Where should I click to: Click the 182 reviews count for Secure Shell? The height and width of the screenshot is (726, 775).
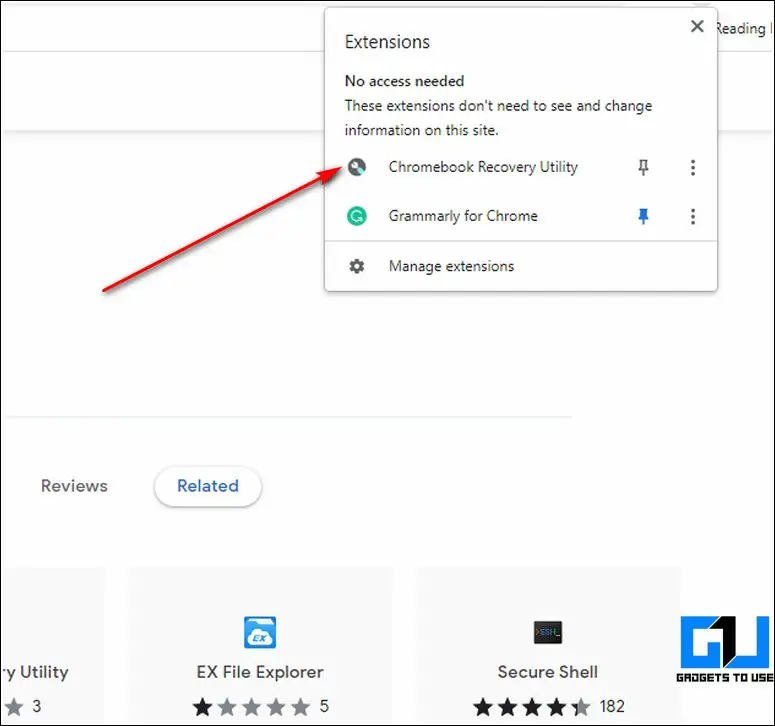tap(612, 707)
